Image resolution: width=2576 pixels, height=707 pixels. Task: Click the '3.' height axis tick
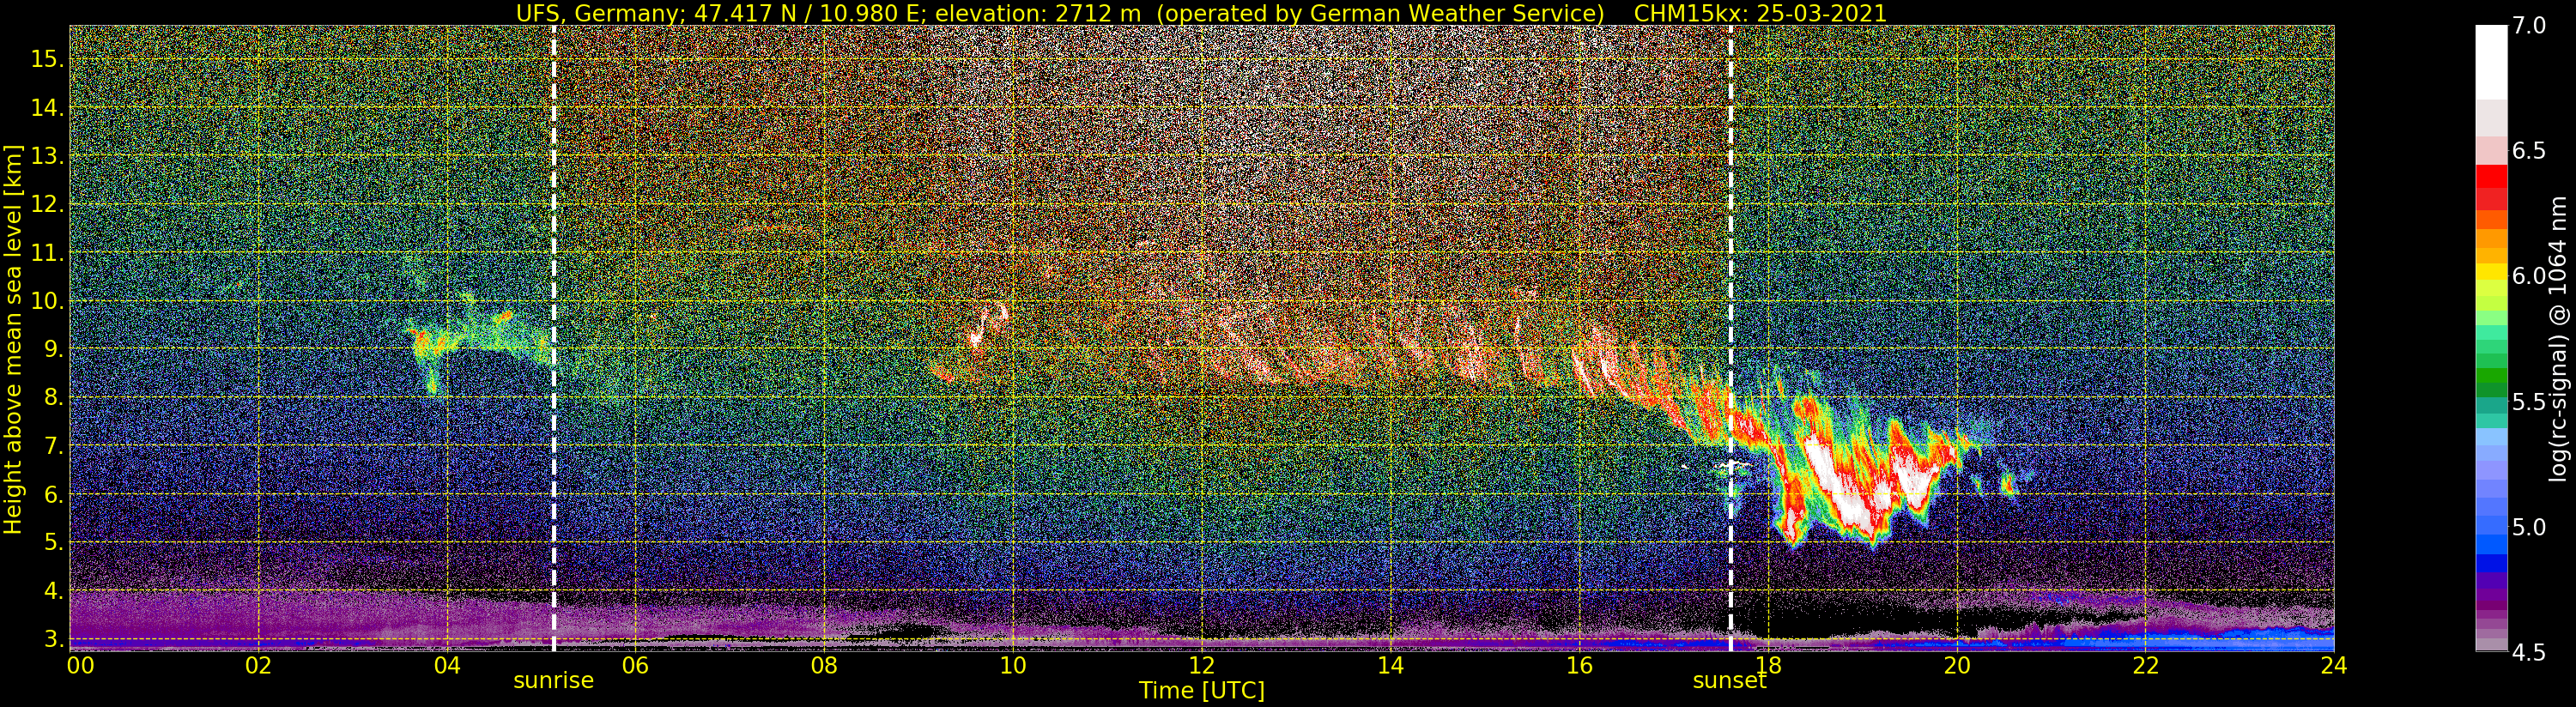pos(53,639)
